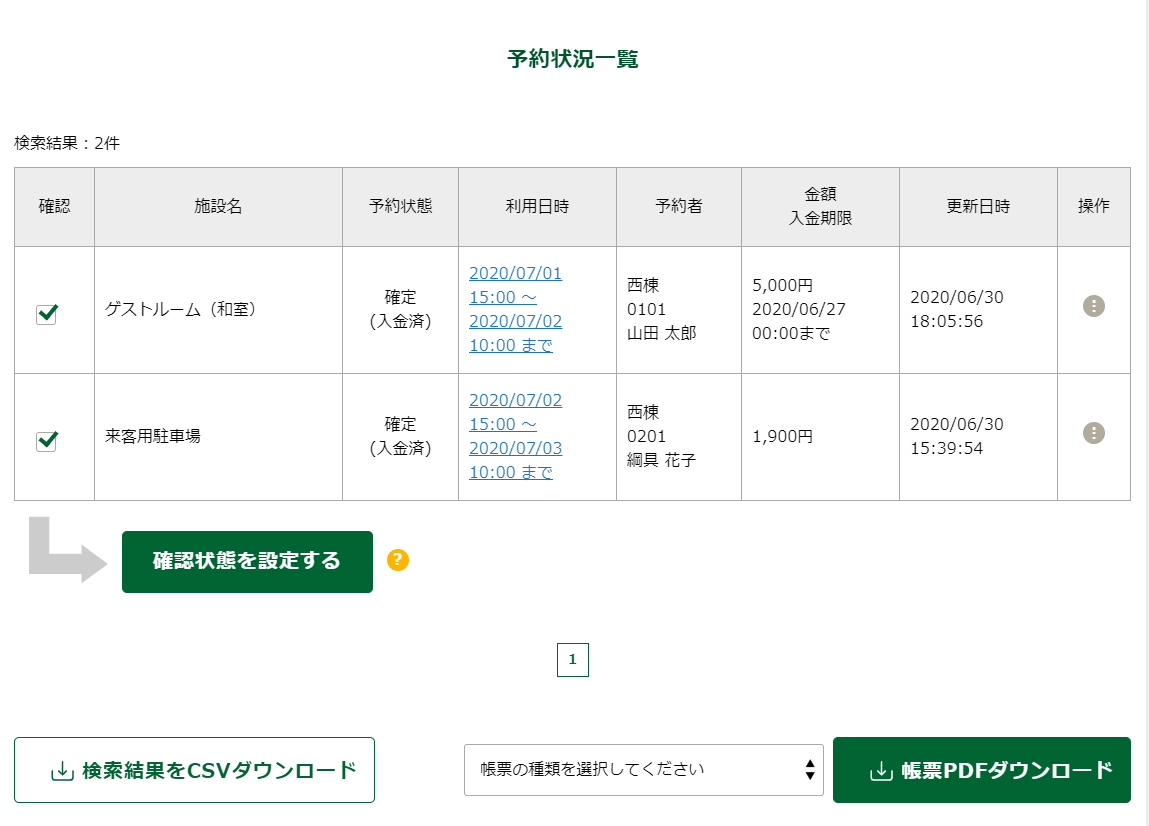Screen dimensions: 1149x826
Task: Click the 予約状態 column header
Action: tap(400, 207)
